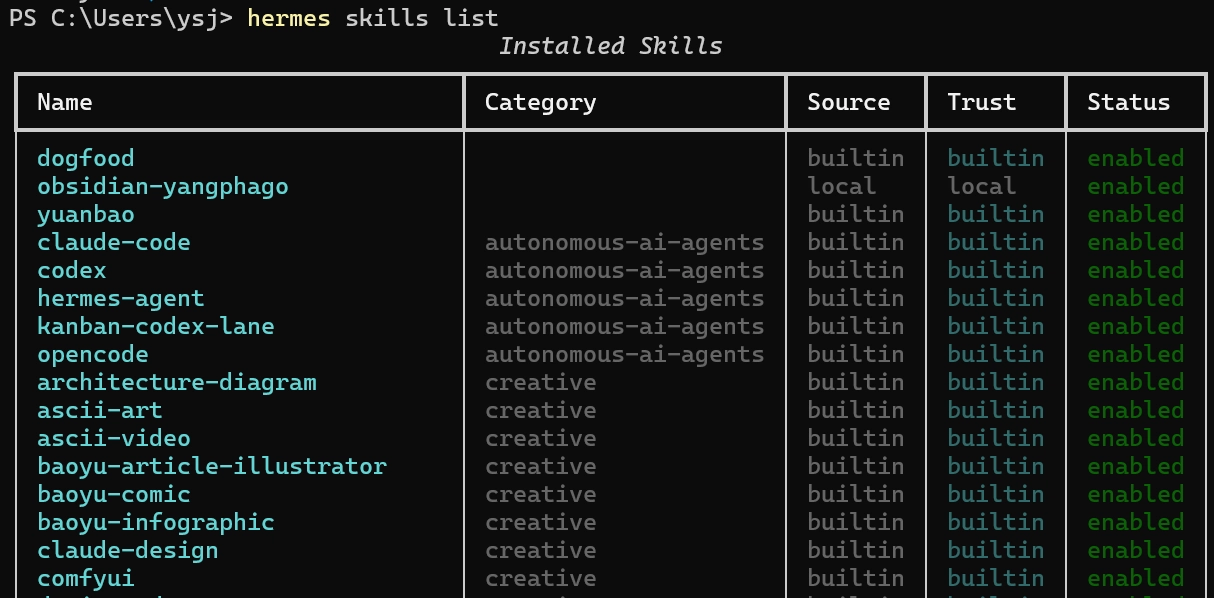Screen dimensions: 1214x598
Task: Select the architecture-diagram skill name
Action: coord(177,383)
